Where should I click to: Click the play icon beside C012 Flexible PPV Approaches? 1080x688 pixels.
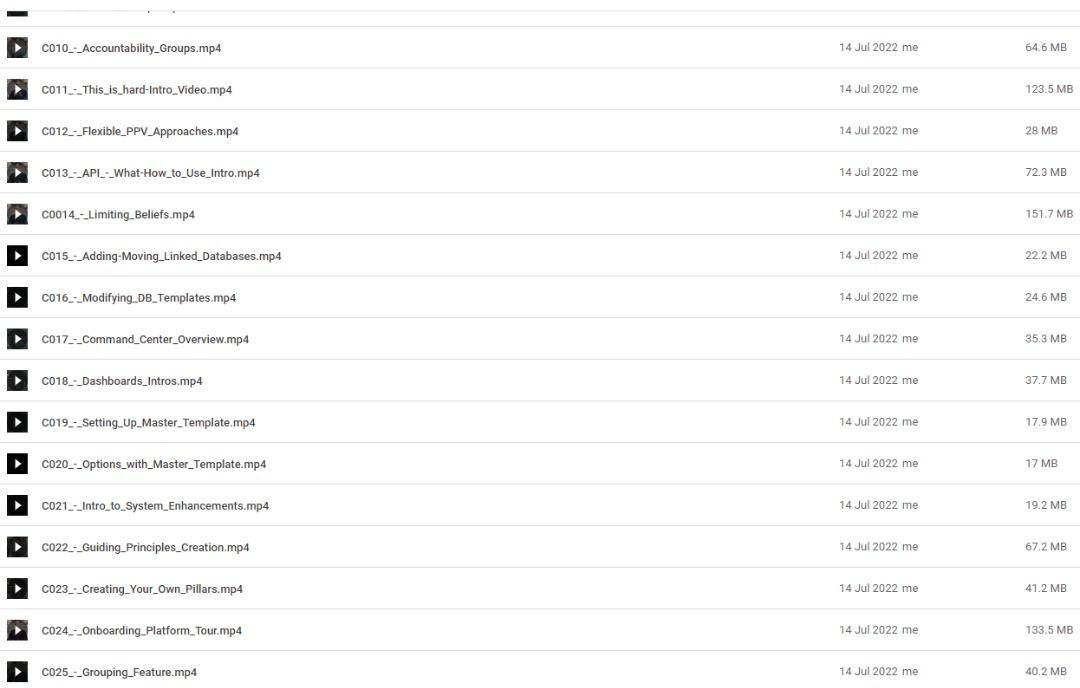click(17, 131)
